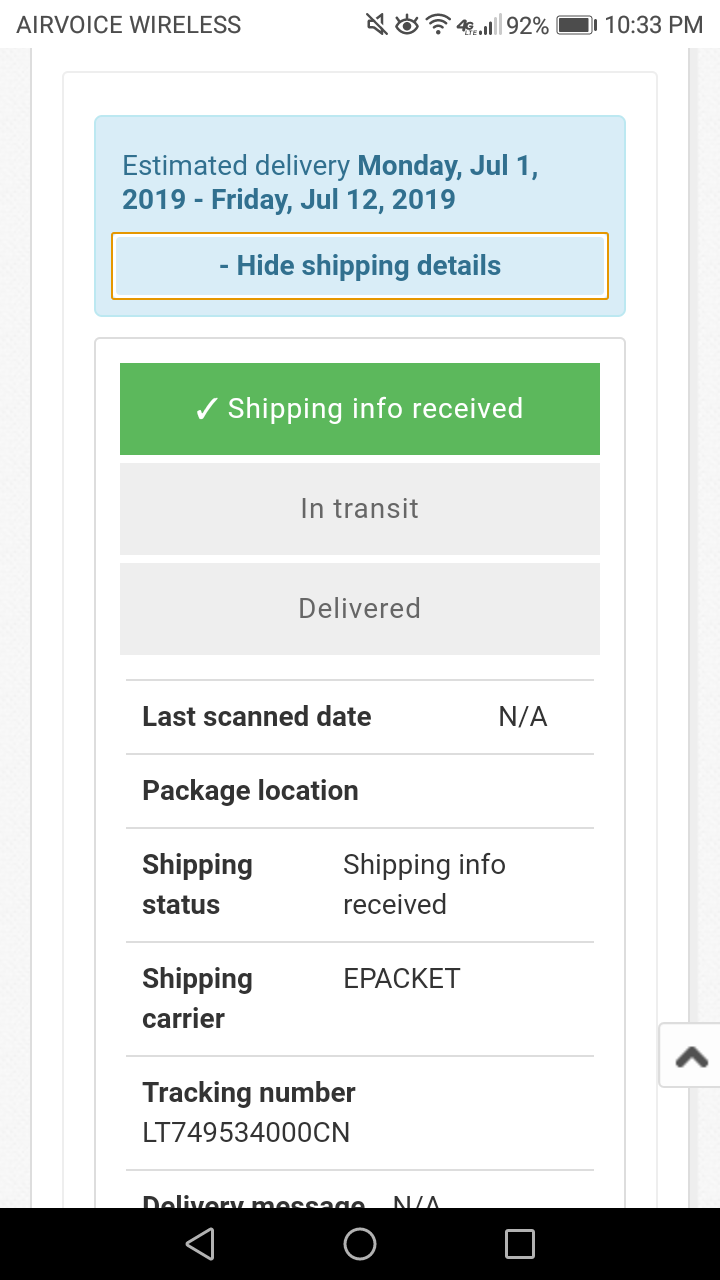Viewport: 720px width, 1280px height.
Task: Tap the scroll-to-top chevron arrow
Action: click(x=691, y=1056)
